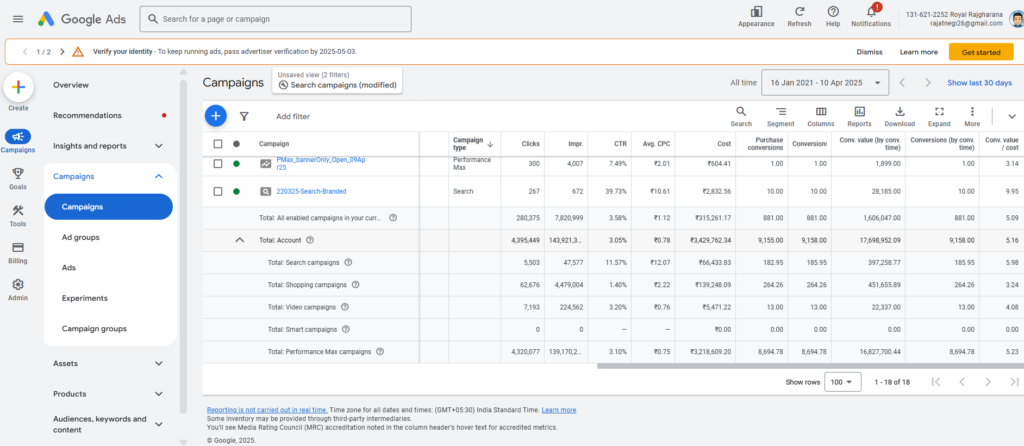The height and width of the screenshot is (446, 1024).
Task: Click Reporting is not carried out in real time link
Action: click(267, 410)
